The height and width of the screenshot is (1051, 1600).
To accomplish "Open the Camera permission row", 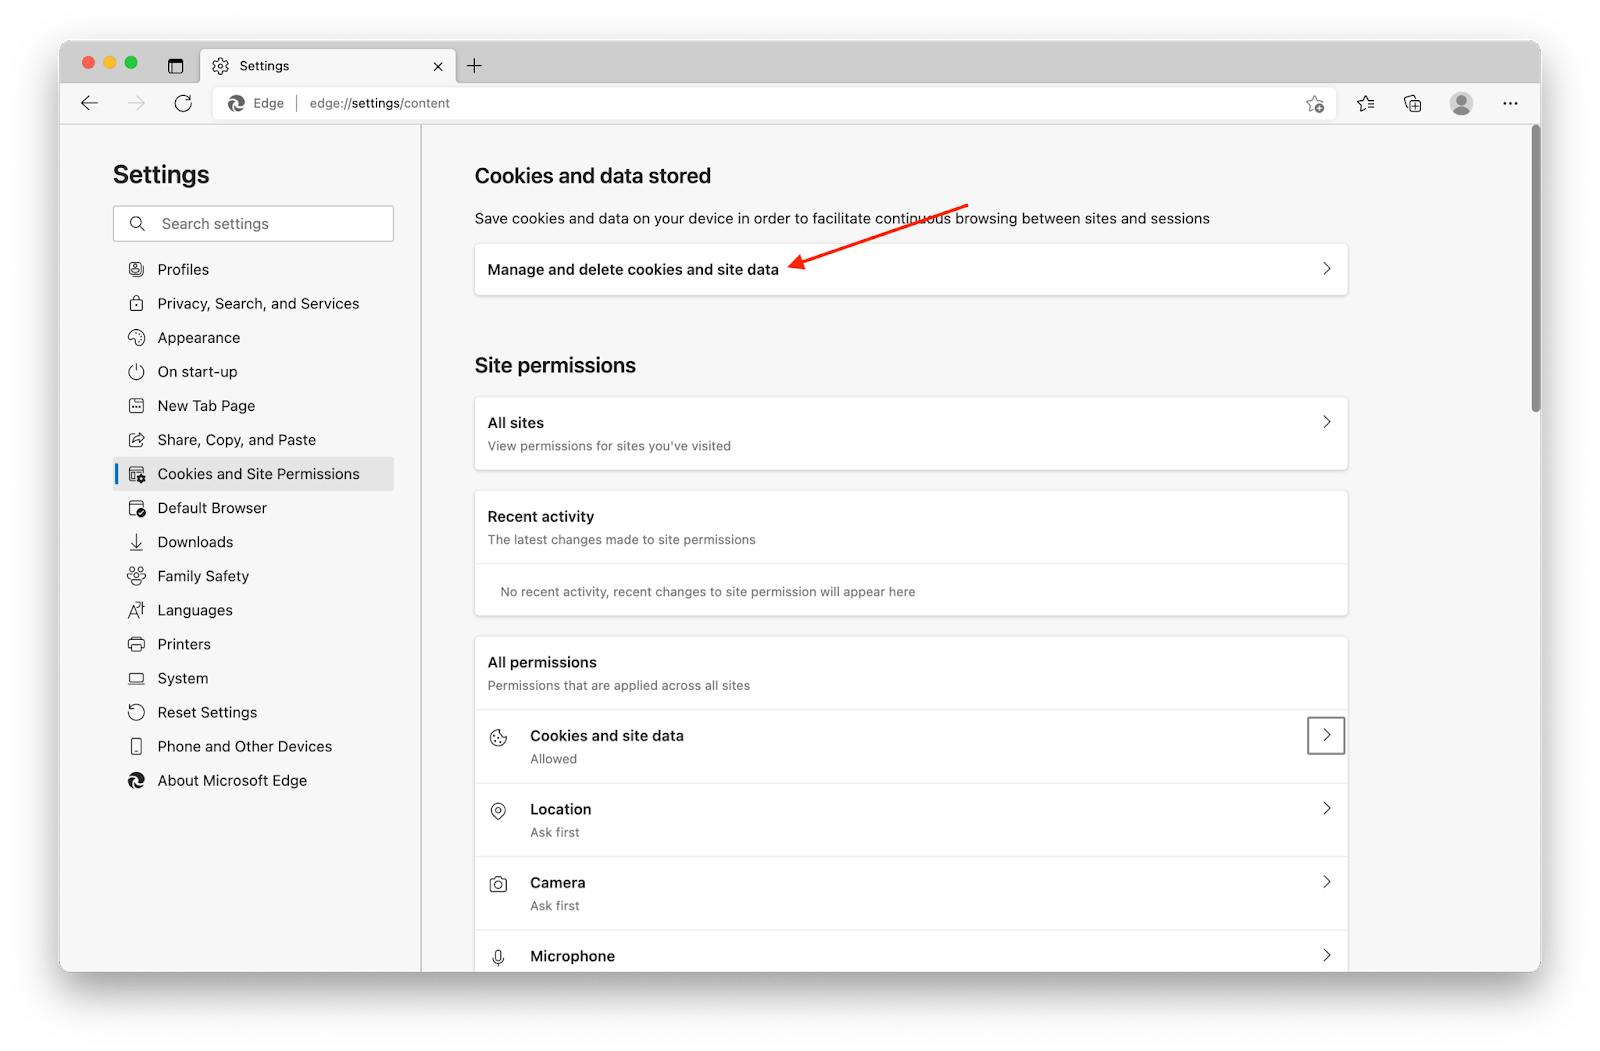I will (911, 894).
